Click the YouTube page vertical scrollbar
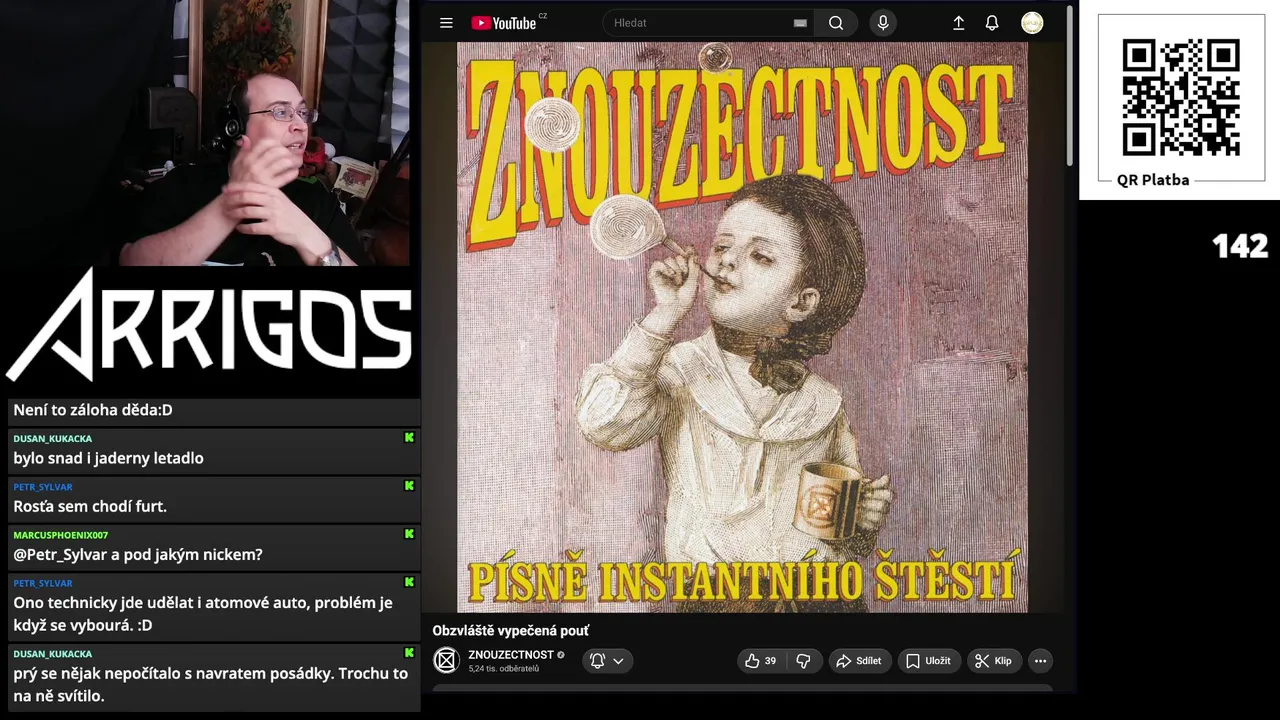This screenshot has height=720, width=1280. (x=1069, y=85)
